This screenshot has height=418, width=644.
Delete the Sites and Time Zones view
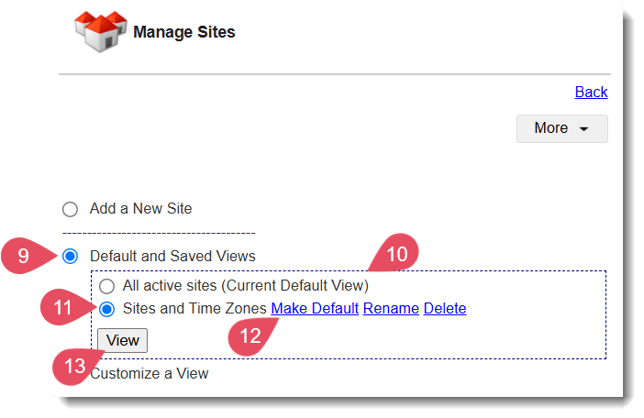click(x=445, y=309)
